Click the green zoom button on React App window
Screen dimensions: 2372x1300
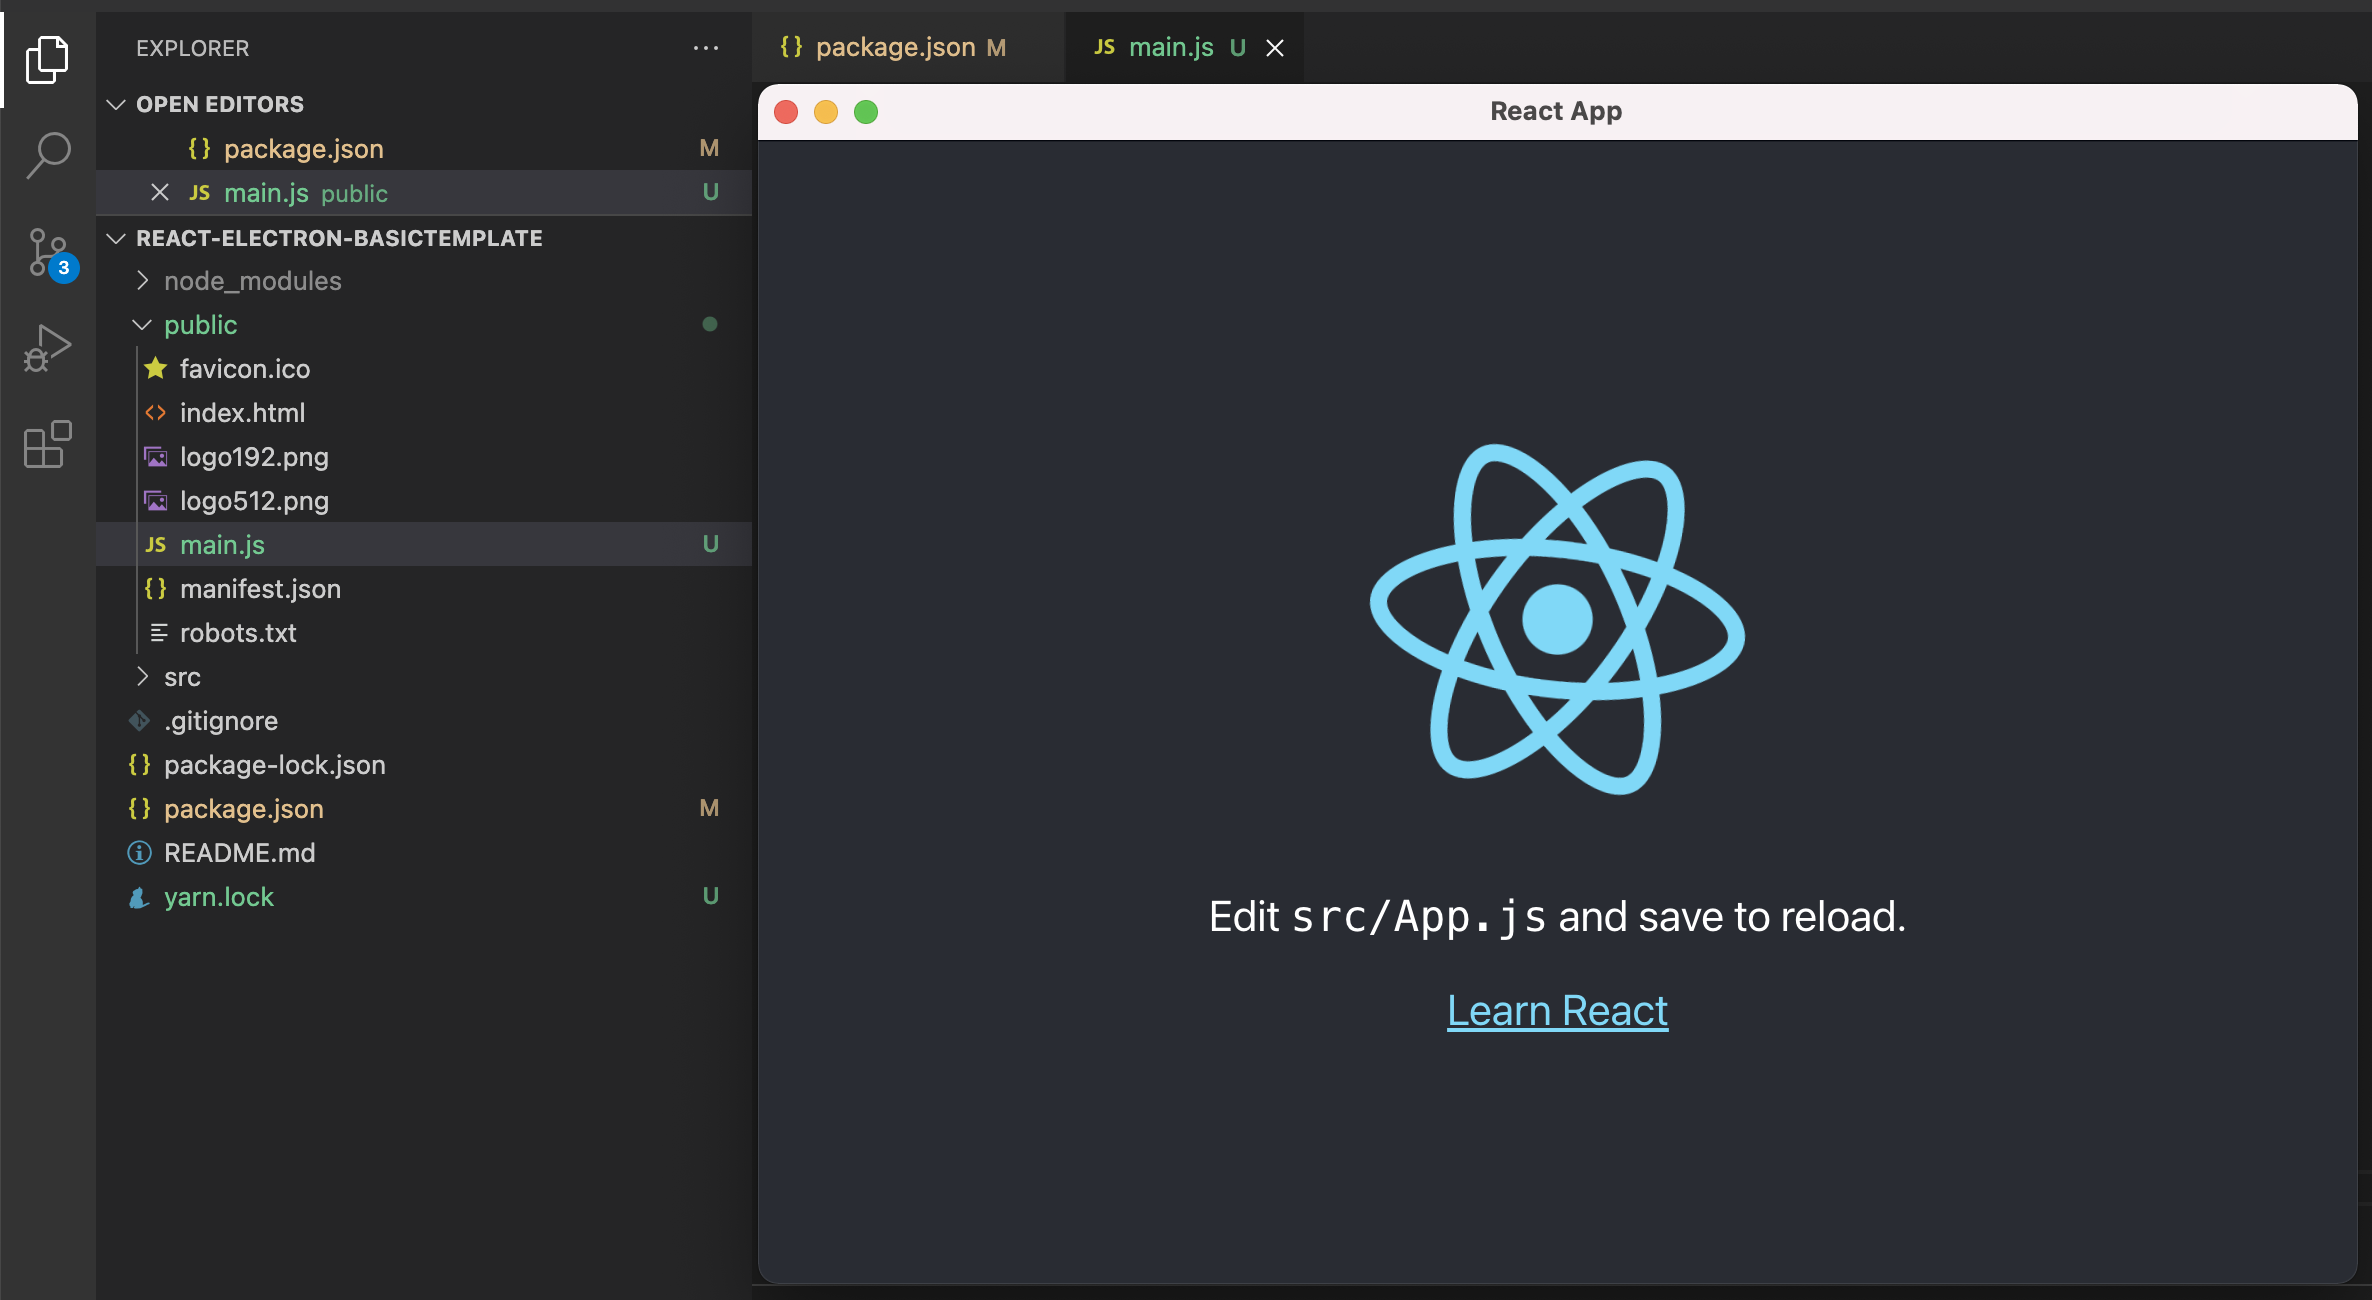866,112
